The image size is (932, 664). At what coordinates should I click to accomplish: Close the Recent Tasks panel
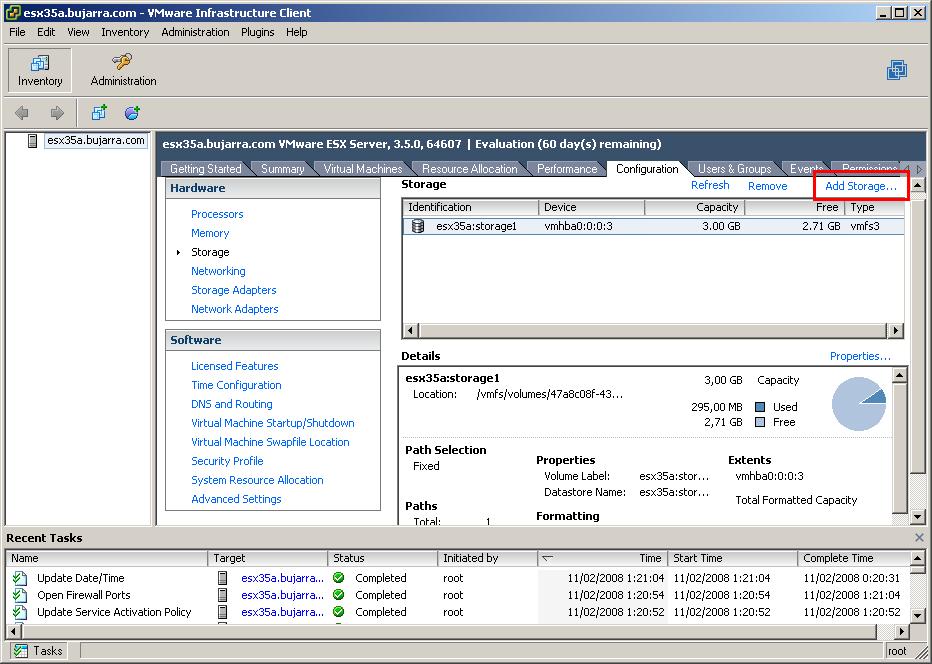920,537
